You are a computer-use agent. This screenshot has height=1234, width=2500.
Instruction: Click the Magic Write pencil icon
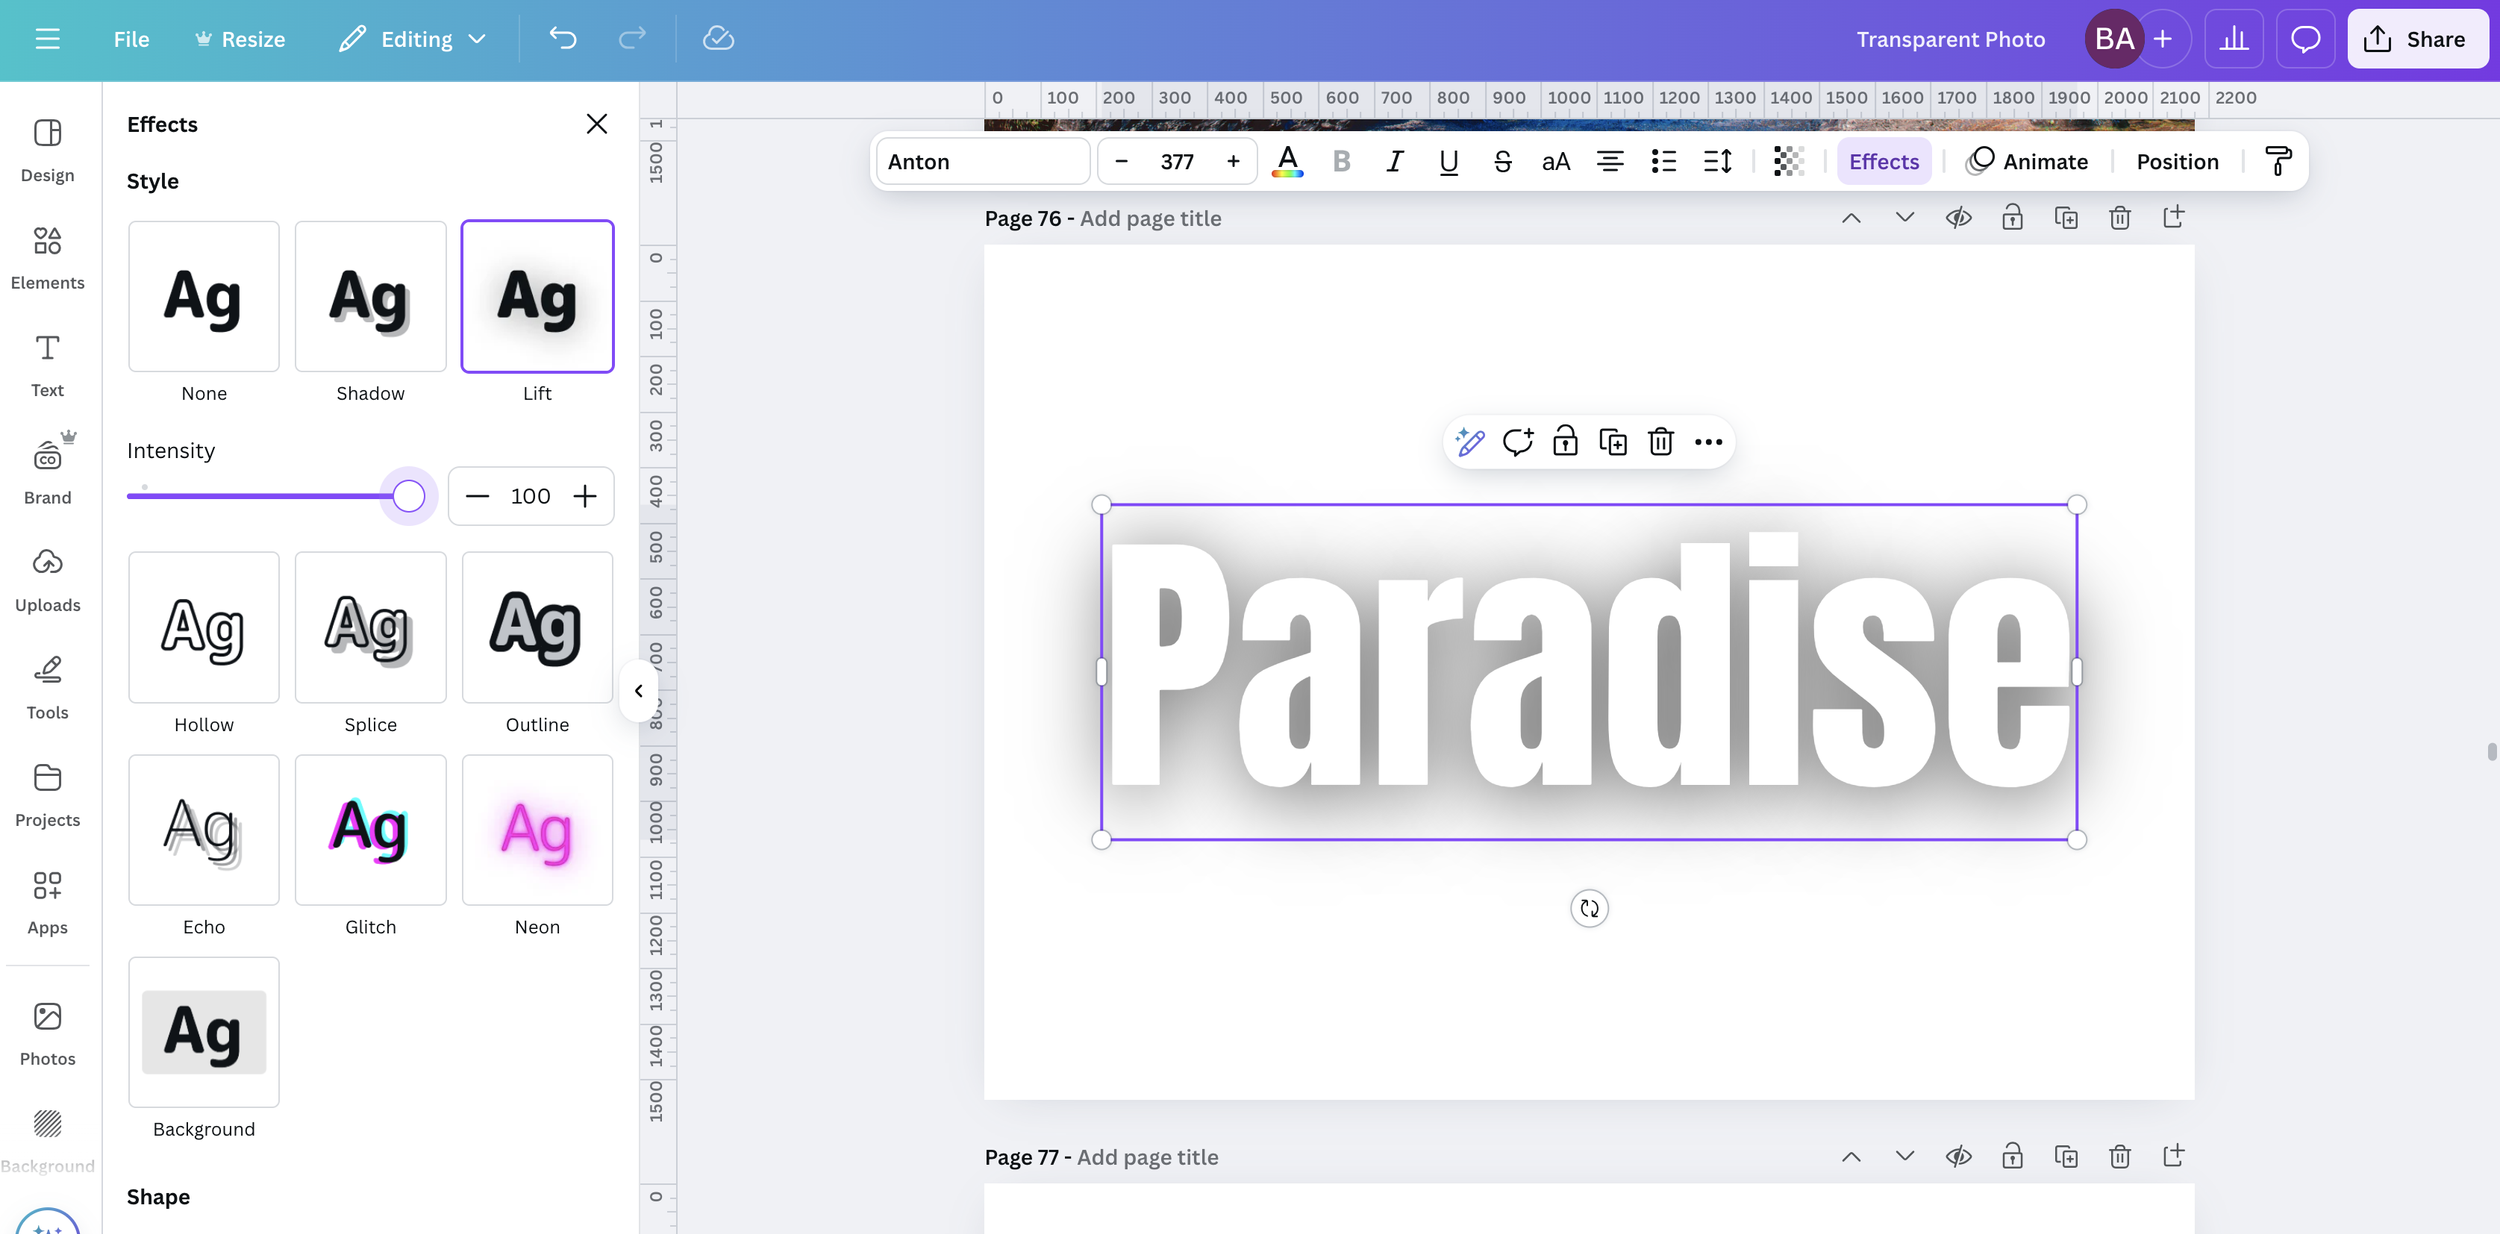pyautogui.click(x=1469, y=442)
